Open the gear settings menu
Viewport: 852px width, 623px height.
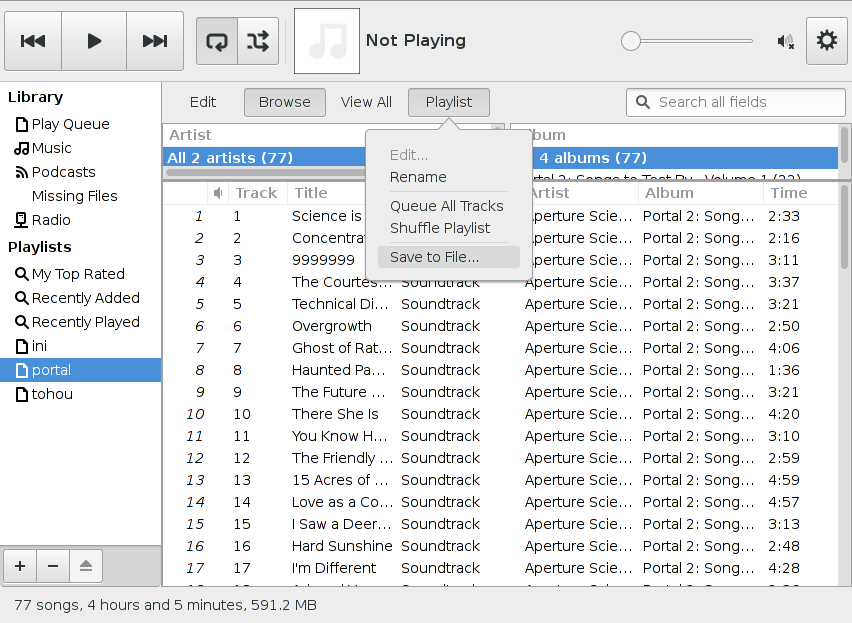pos(826,41)
